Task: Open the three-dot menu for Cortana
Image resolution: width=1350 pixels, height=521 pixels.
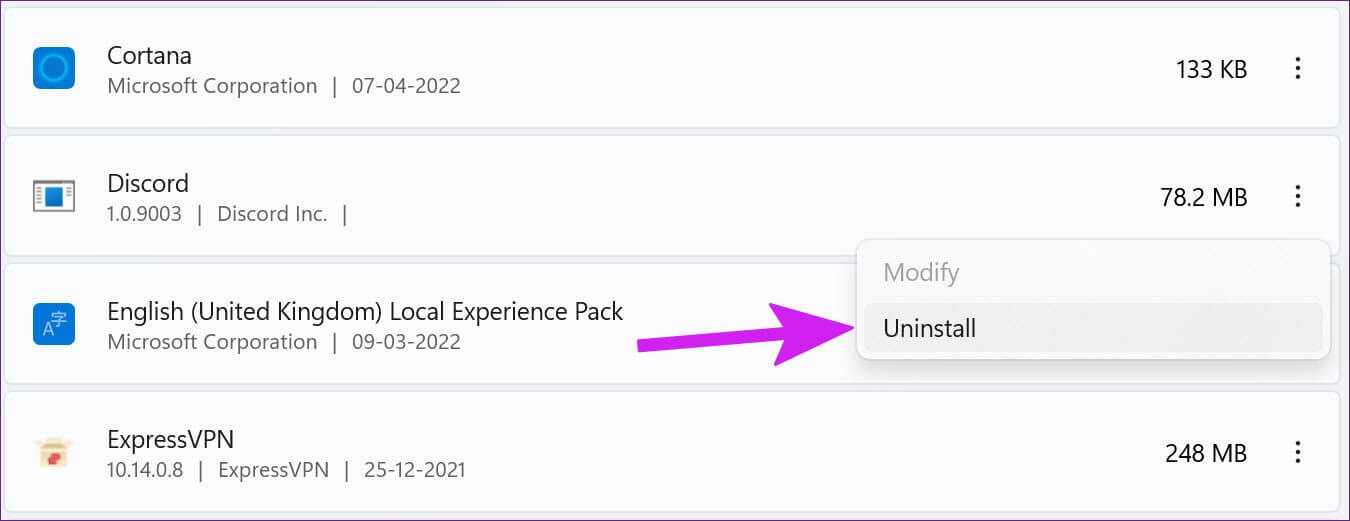Action: [1298, 68]
